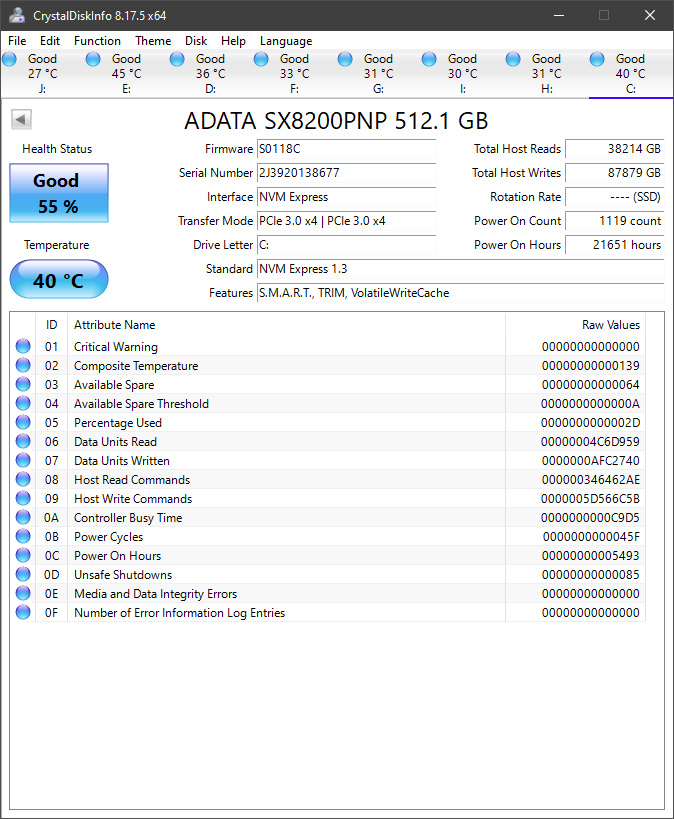The width and height of the screenshot is (674, 819).
Task: Click status orb for drive I:
Action: 429,59
